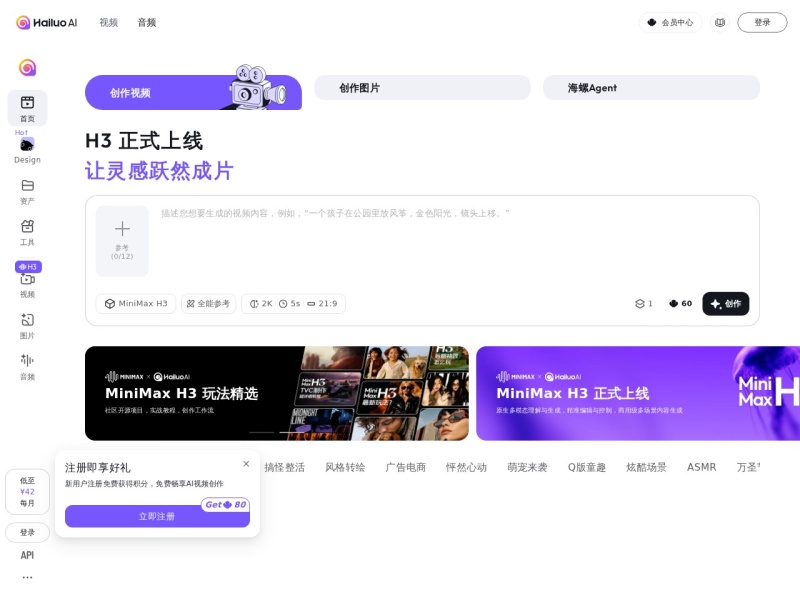Open the more options ellipsis in sidebar
800x600 pixels.
pyautogui.click(x=28, y=577)
